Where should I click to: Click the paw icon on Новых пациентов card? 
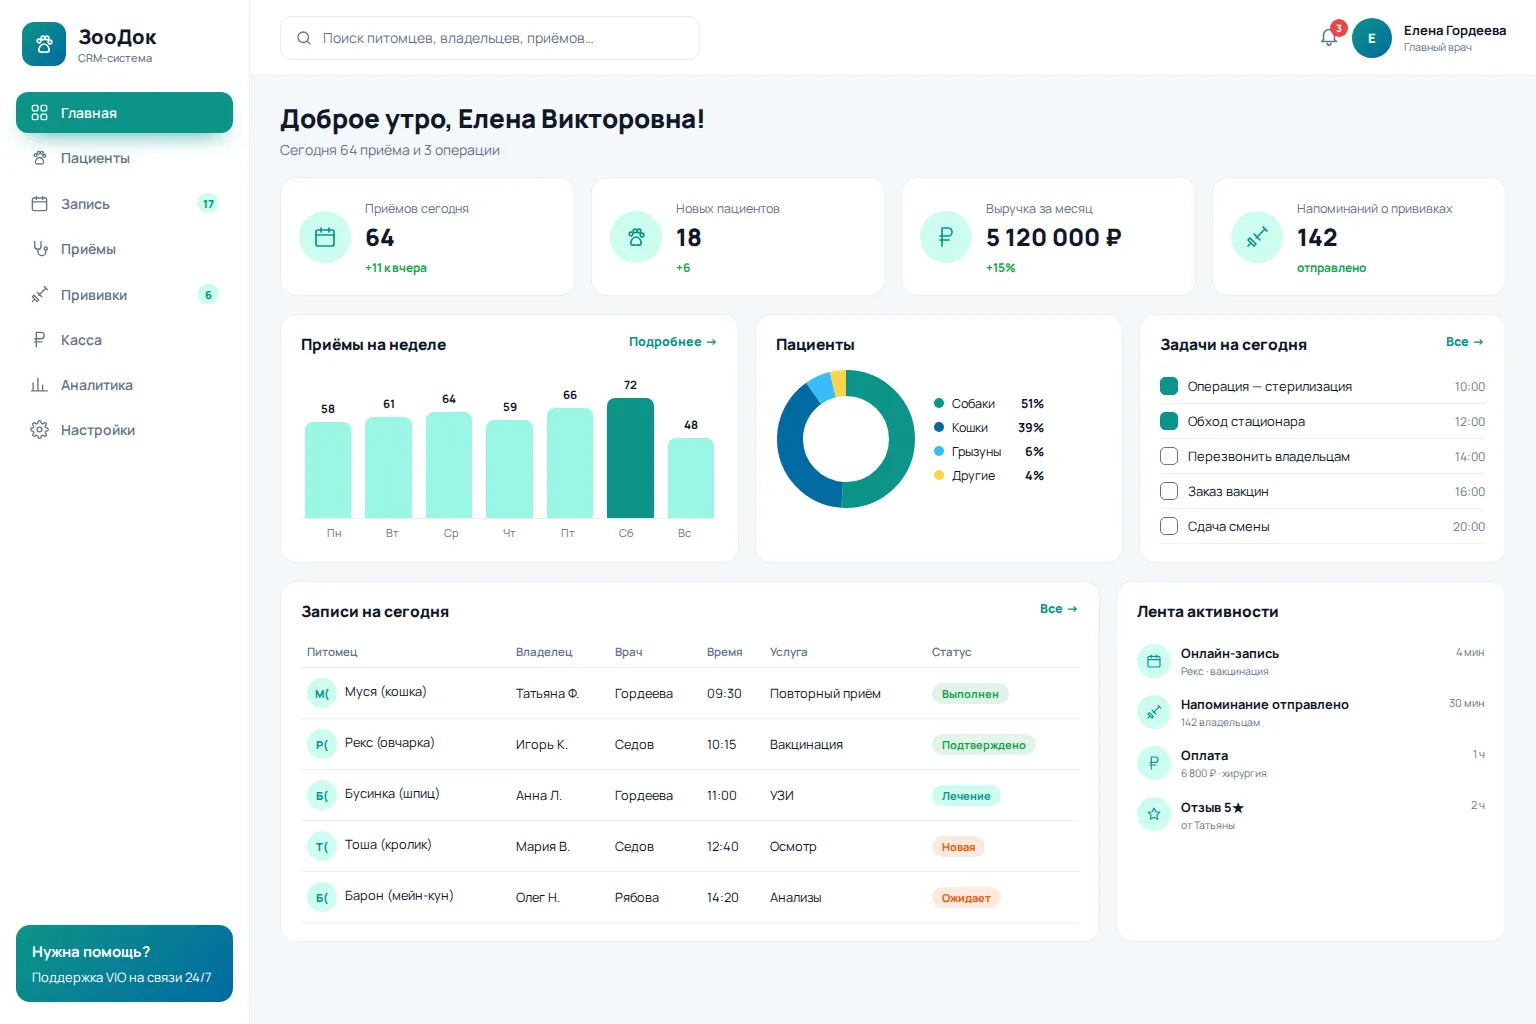click(636, 237)
